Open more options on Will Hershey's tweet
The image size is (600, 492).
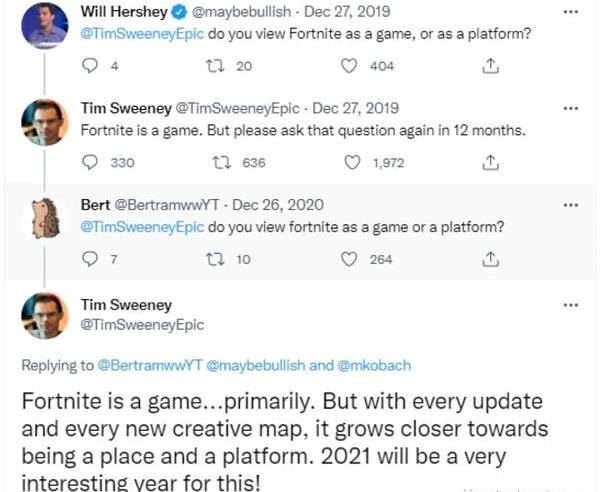coord(571,13)
